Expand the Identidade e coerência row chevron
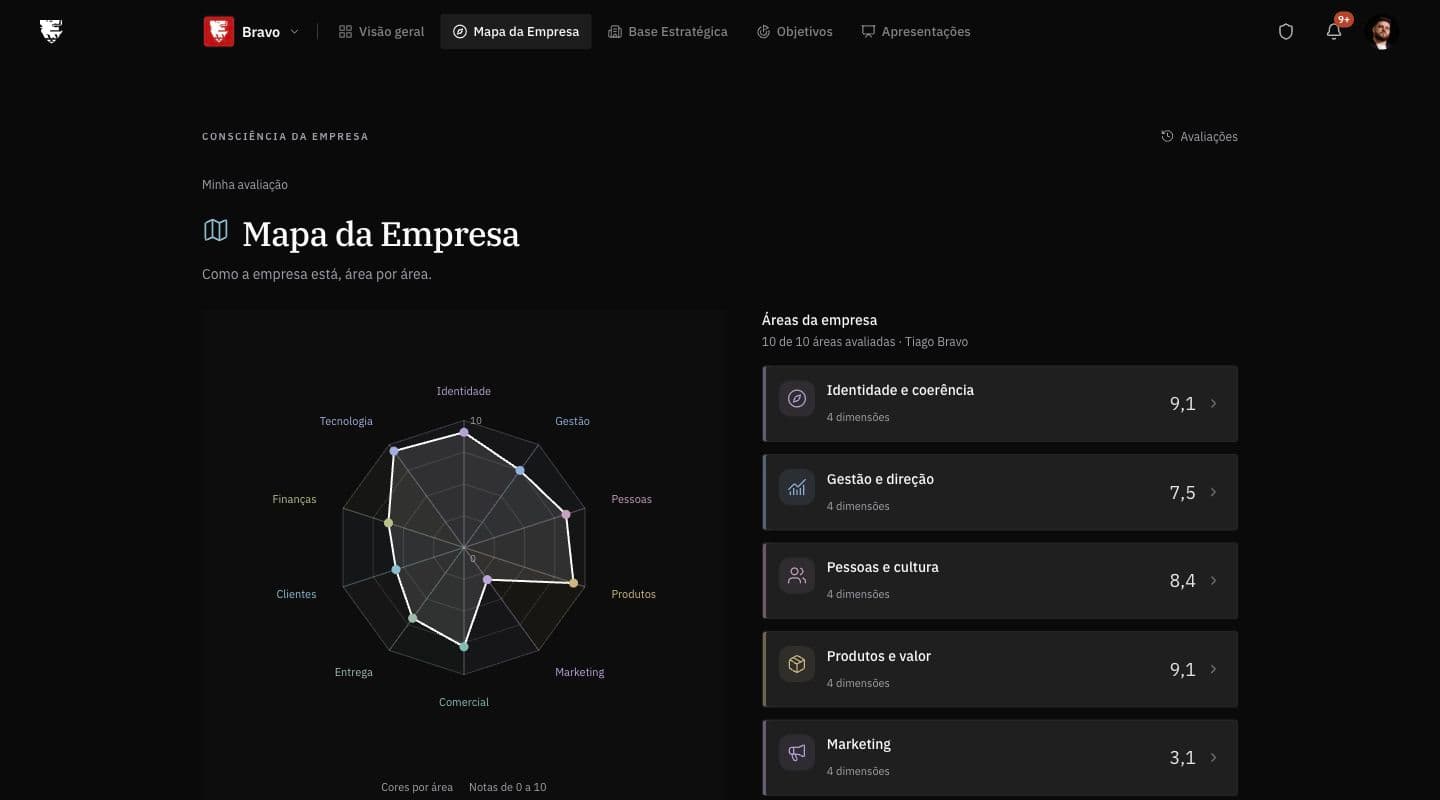1440x800 pixels. [x=1214, y=404]
